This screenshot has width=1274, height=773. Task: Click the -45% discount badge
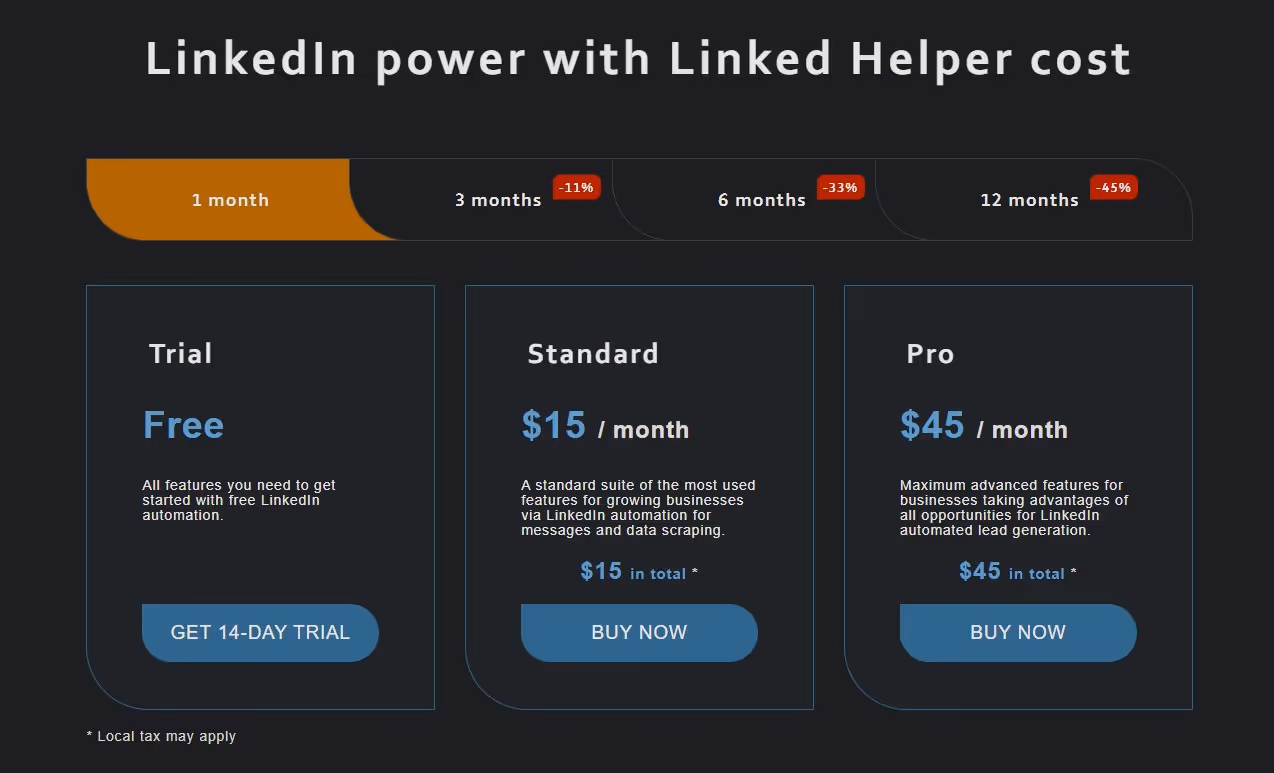coord(1113,187)
